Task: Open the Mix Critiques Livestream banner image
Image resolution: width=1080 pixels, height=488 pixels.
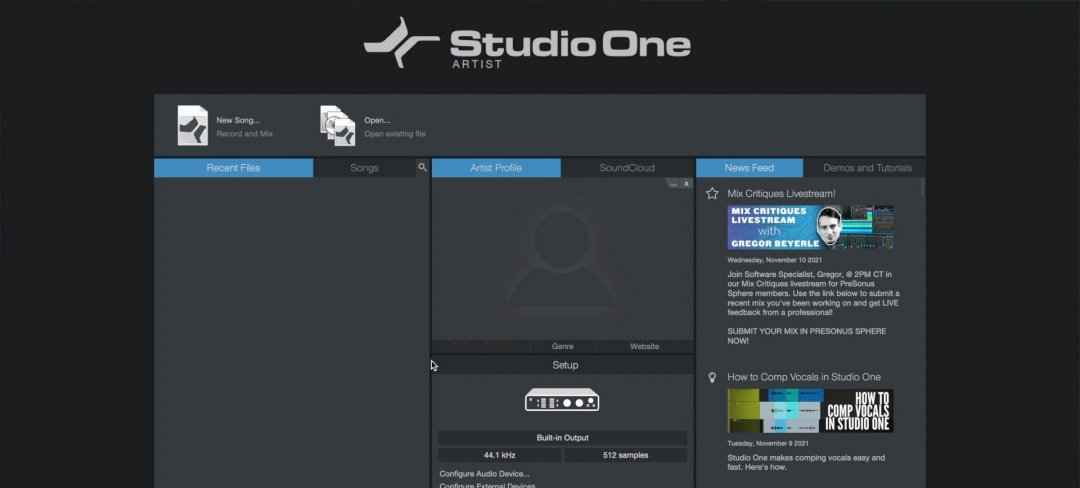Action: click(811, 227)
